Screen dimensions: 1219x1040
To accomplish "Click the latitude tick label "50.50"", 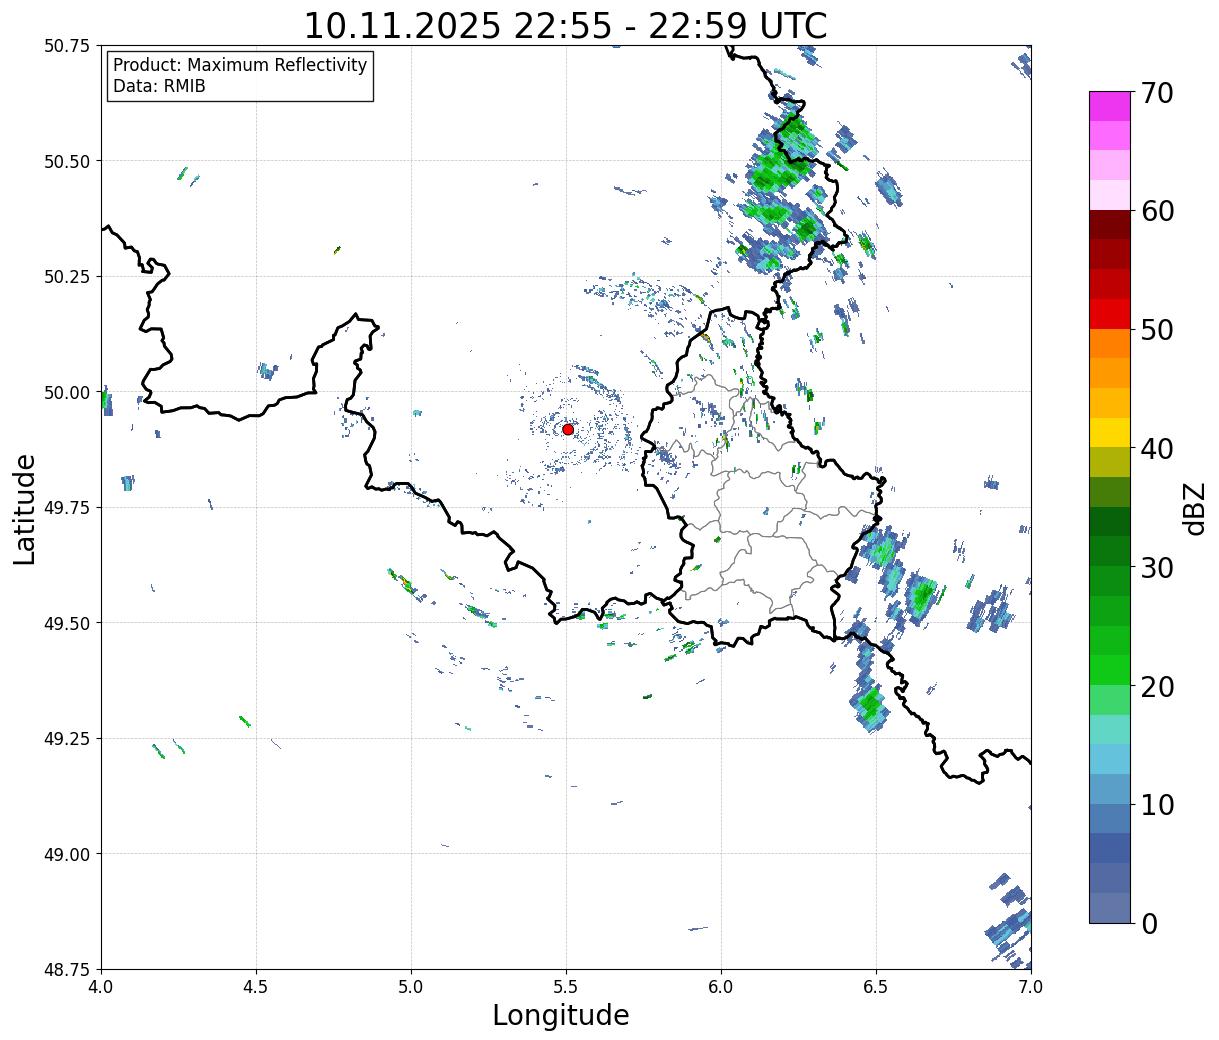I will pyautogui.click(x=67, y=161).
